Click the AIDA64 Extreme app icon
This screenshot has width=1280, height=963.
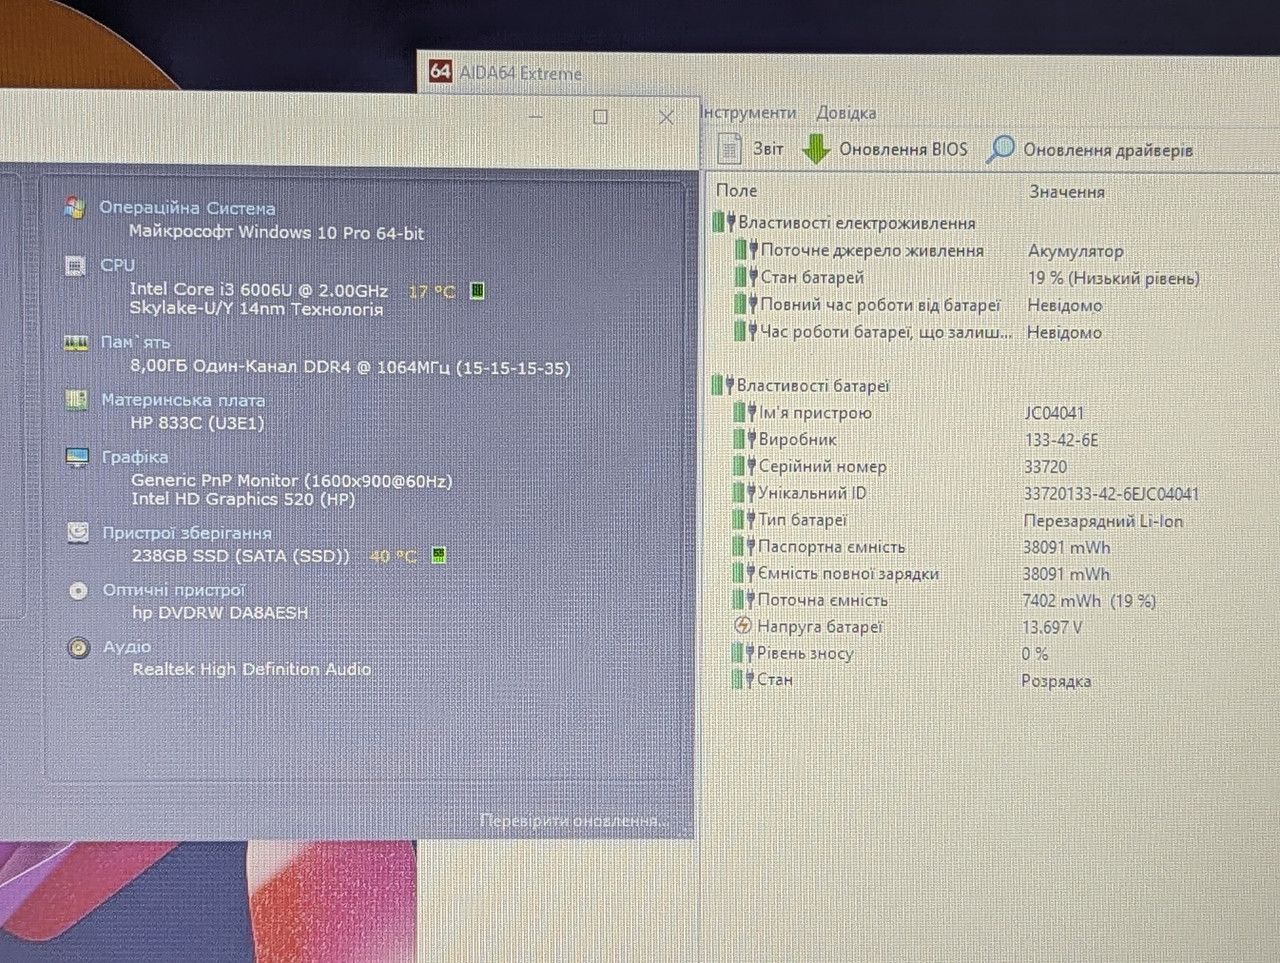440,71
